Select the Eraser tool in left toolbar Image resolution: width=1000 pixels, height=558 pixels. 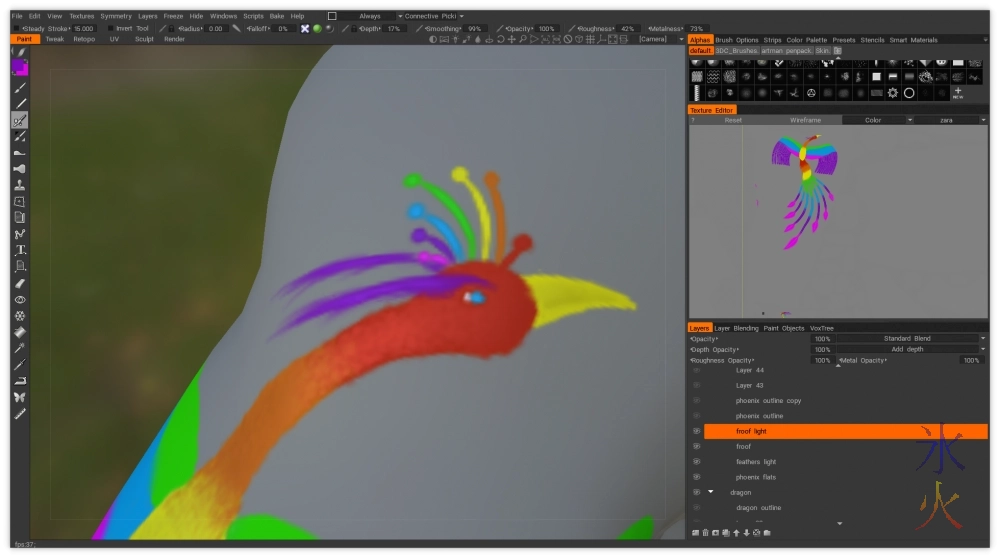[x=20, y=283]
